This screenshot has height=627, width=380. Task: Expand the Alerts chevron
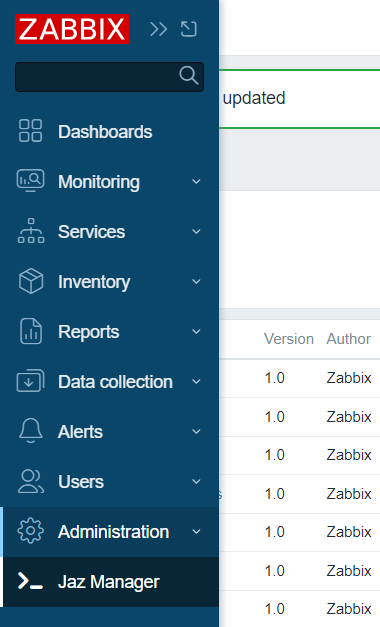point(196,431)
